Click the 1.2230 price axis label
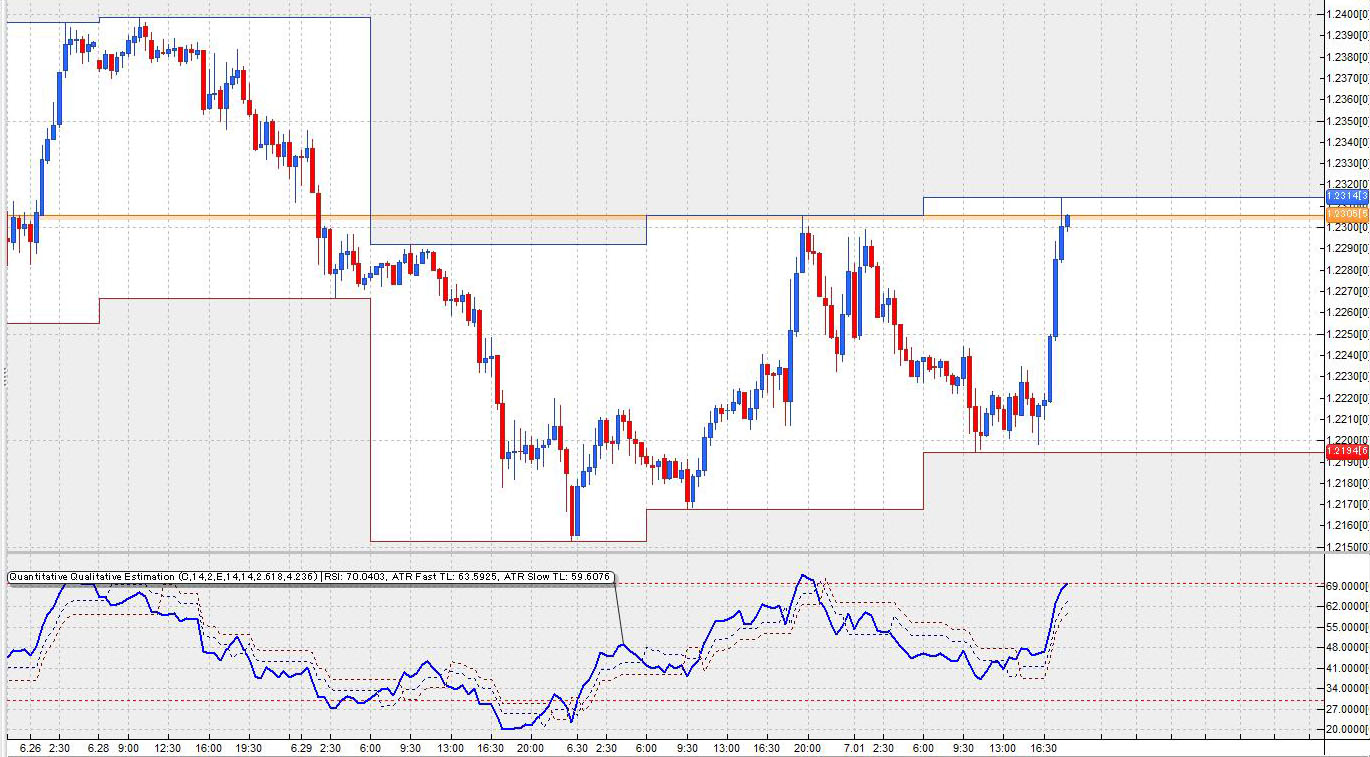1370x757 pixels. 1349,376
